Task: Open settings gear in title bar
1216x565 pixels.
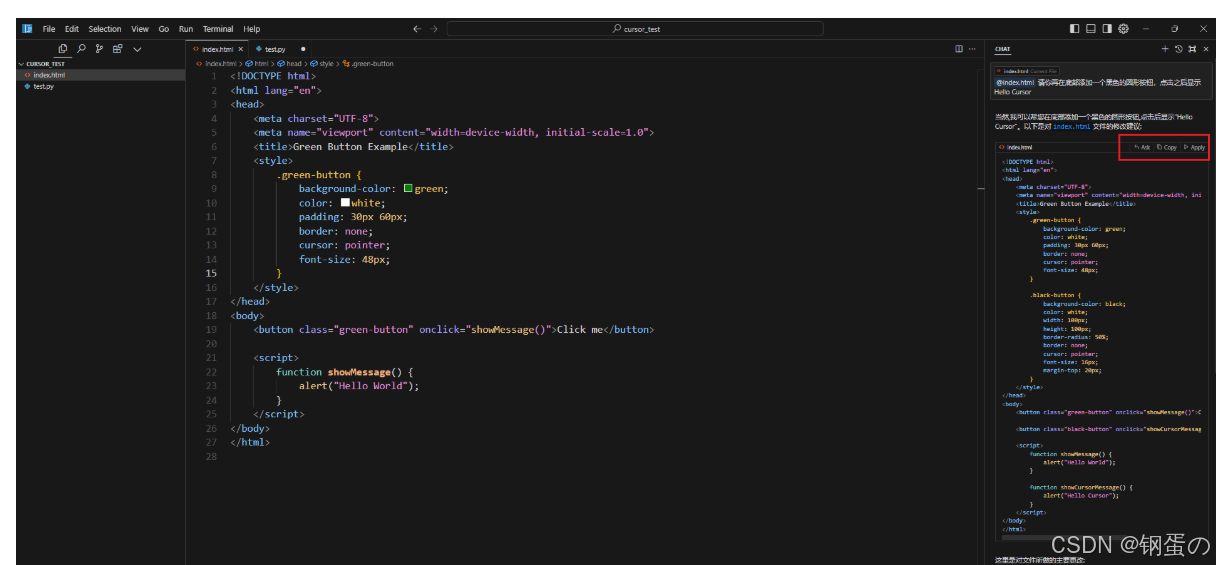Action: [1123, 29]
